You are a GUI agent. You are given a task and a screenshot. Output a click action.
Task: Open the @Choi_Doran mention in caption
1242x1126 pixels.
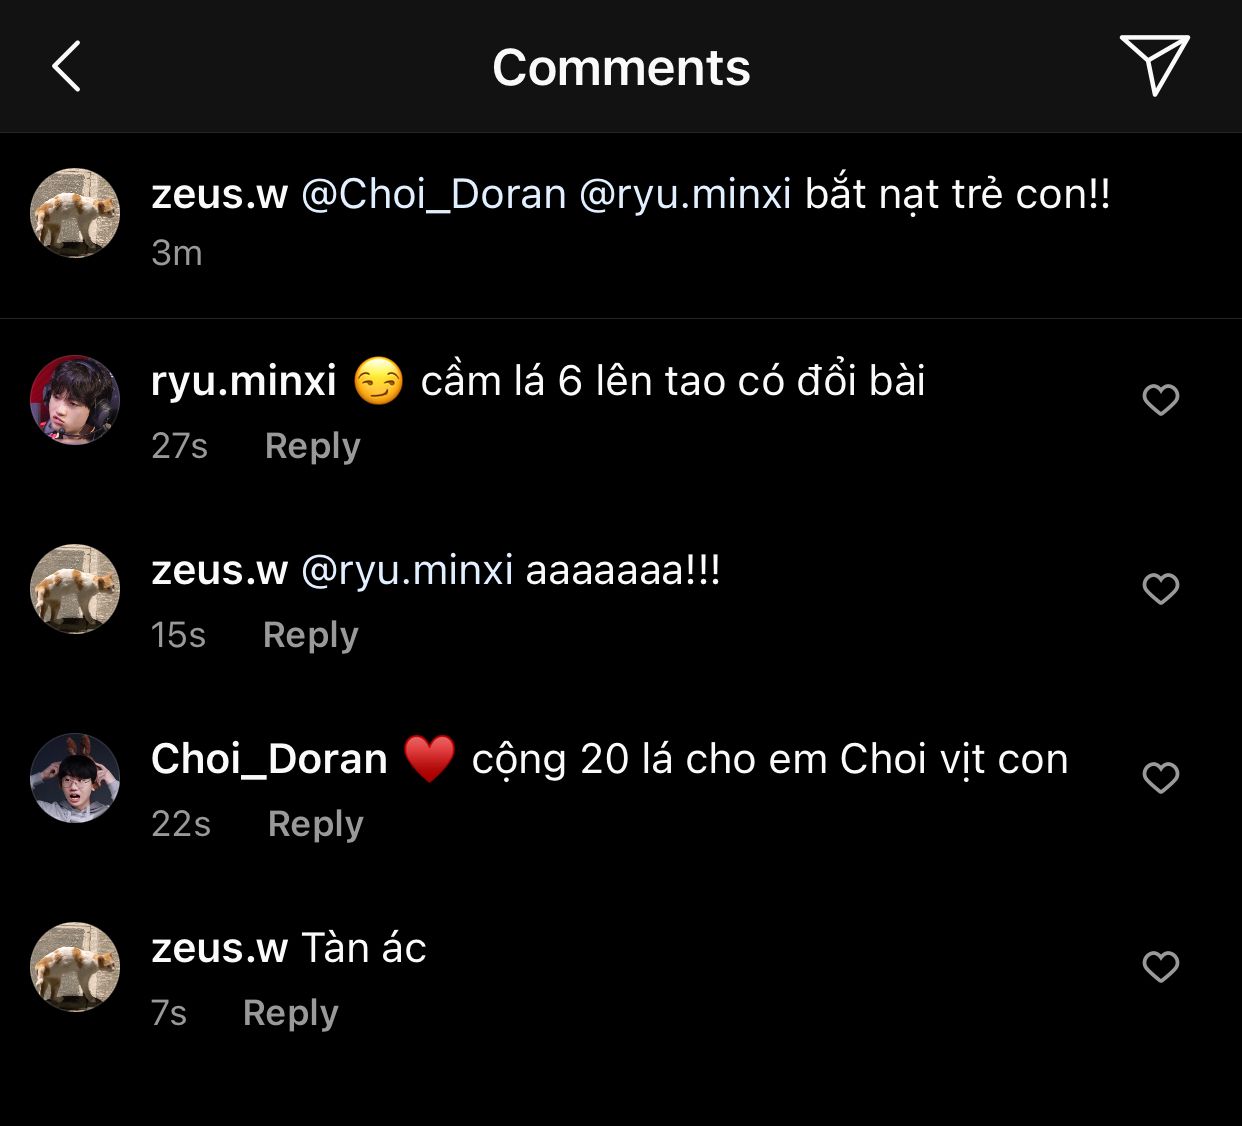click(x=433, y=194)
